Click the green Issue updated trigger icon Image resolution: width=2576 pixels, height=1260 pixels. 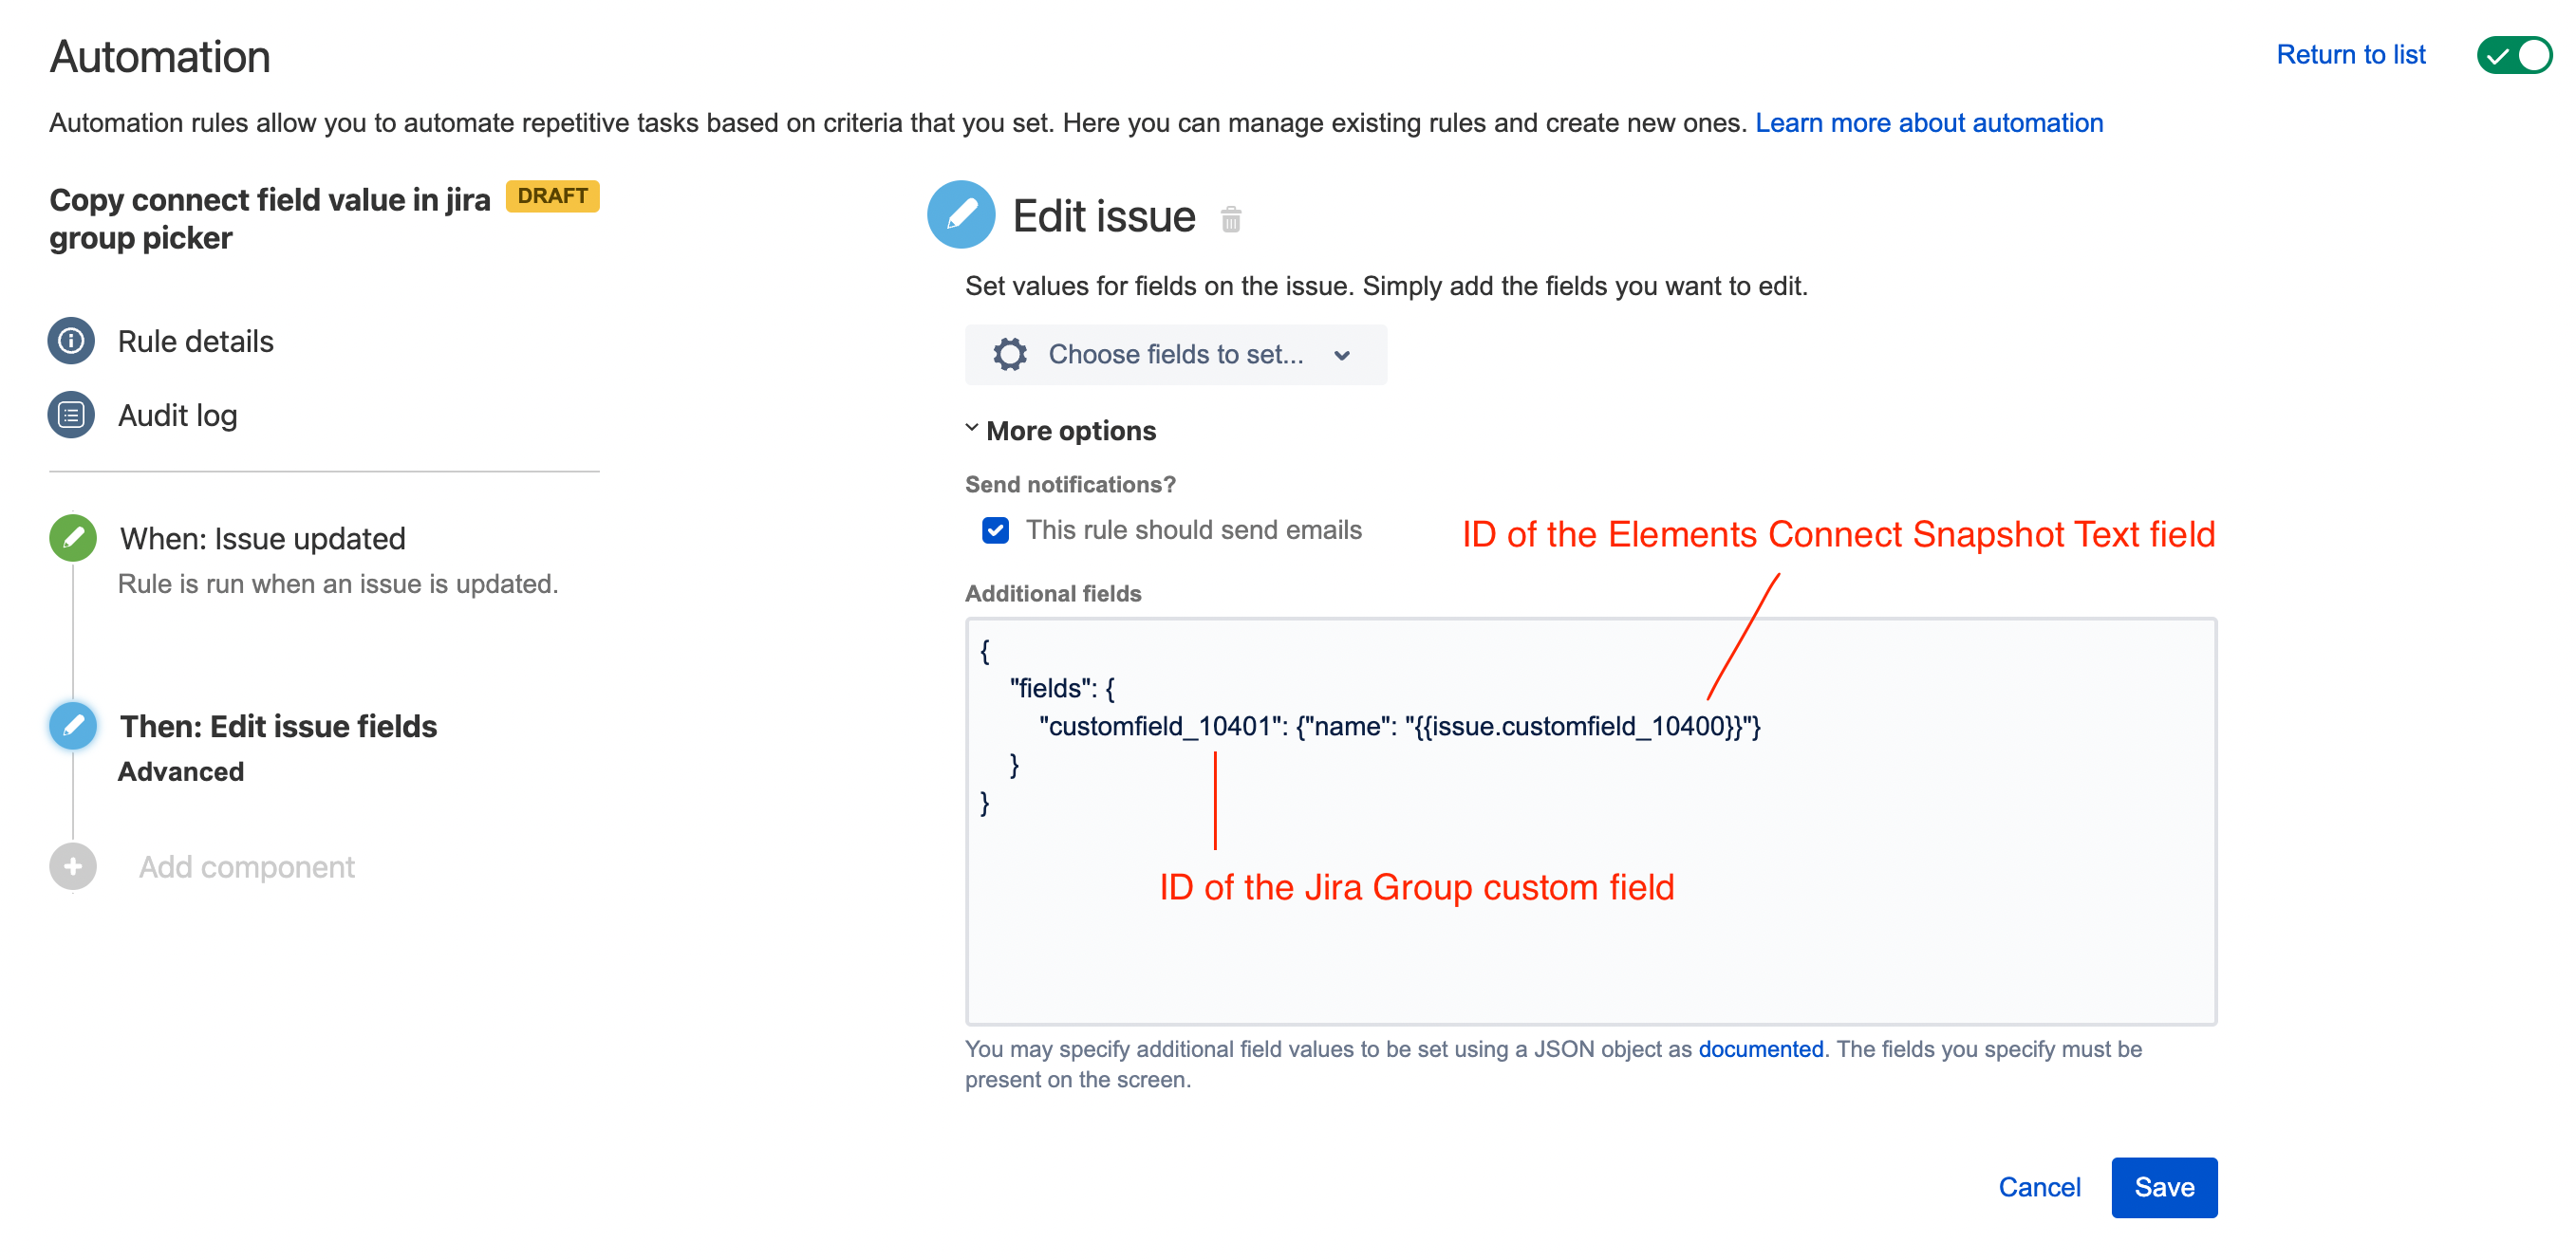point(73,538)
